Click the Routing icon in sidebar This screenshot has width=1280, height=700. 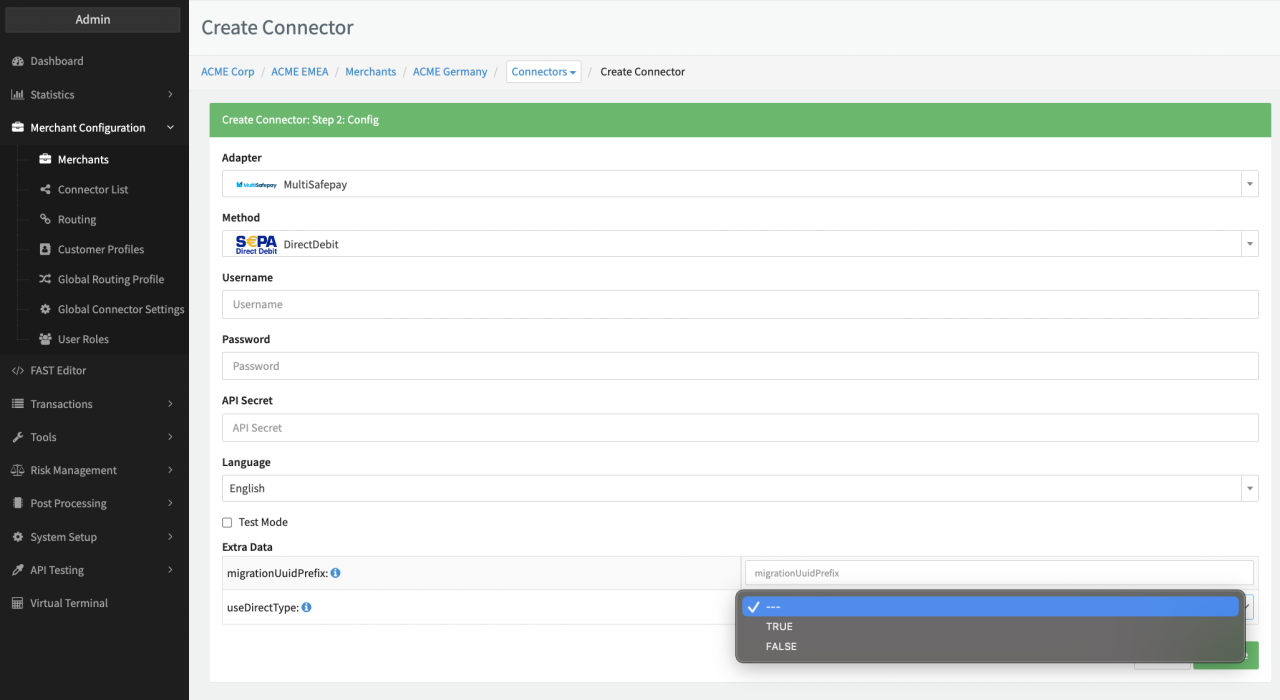(45, 220)
